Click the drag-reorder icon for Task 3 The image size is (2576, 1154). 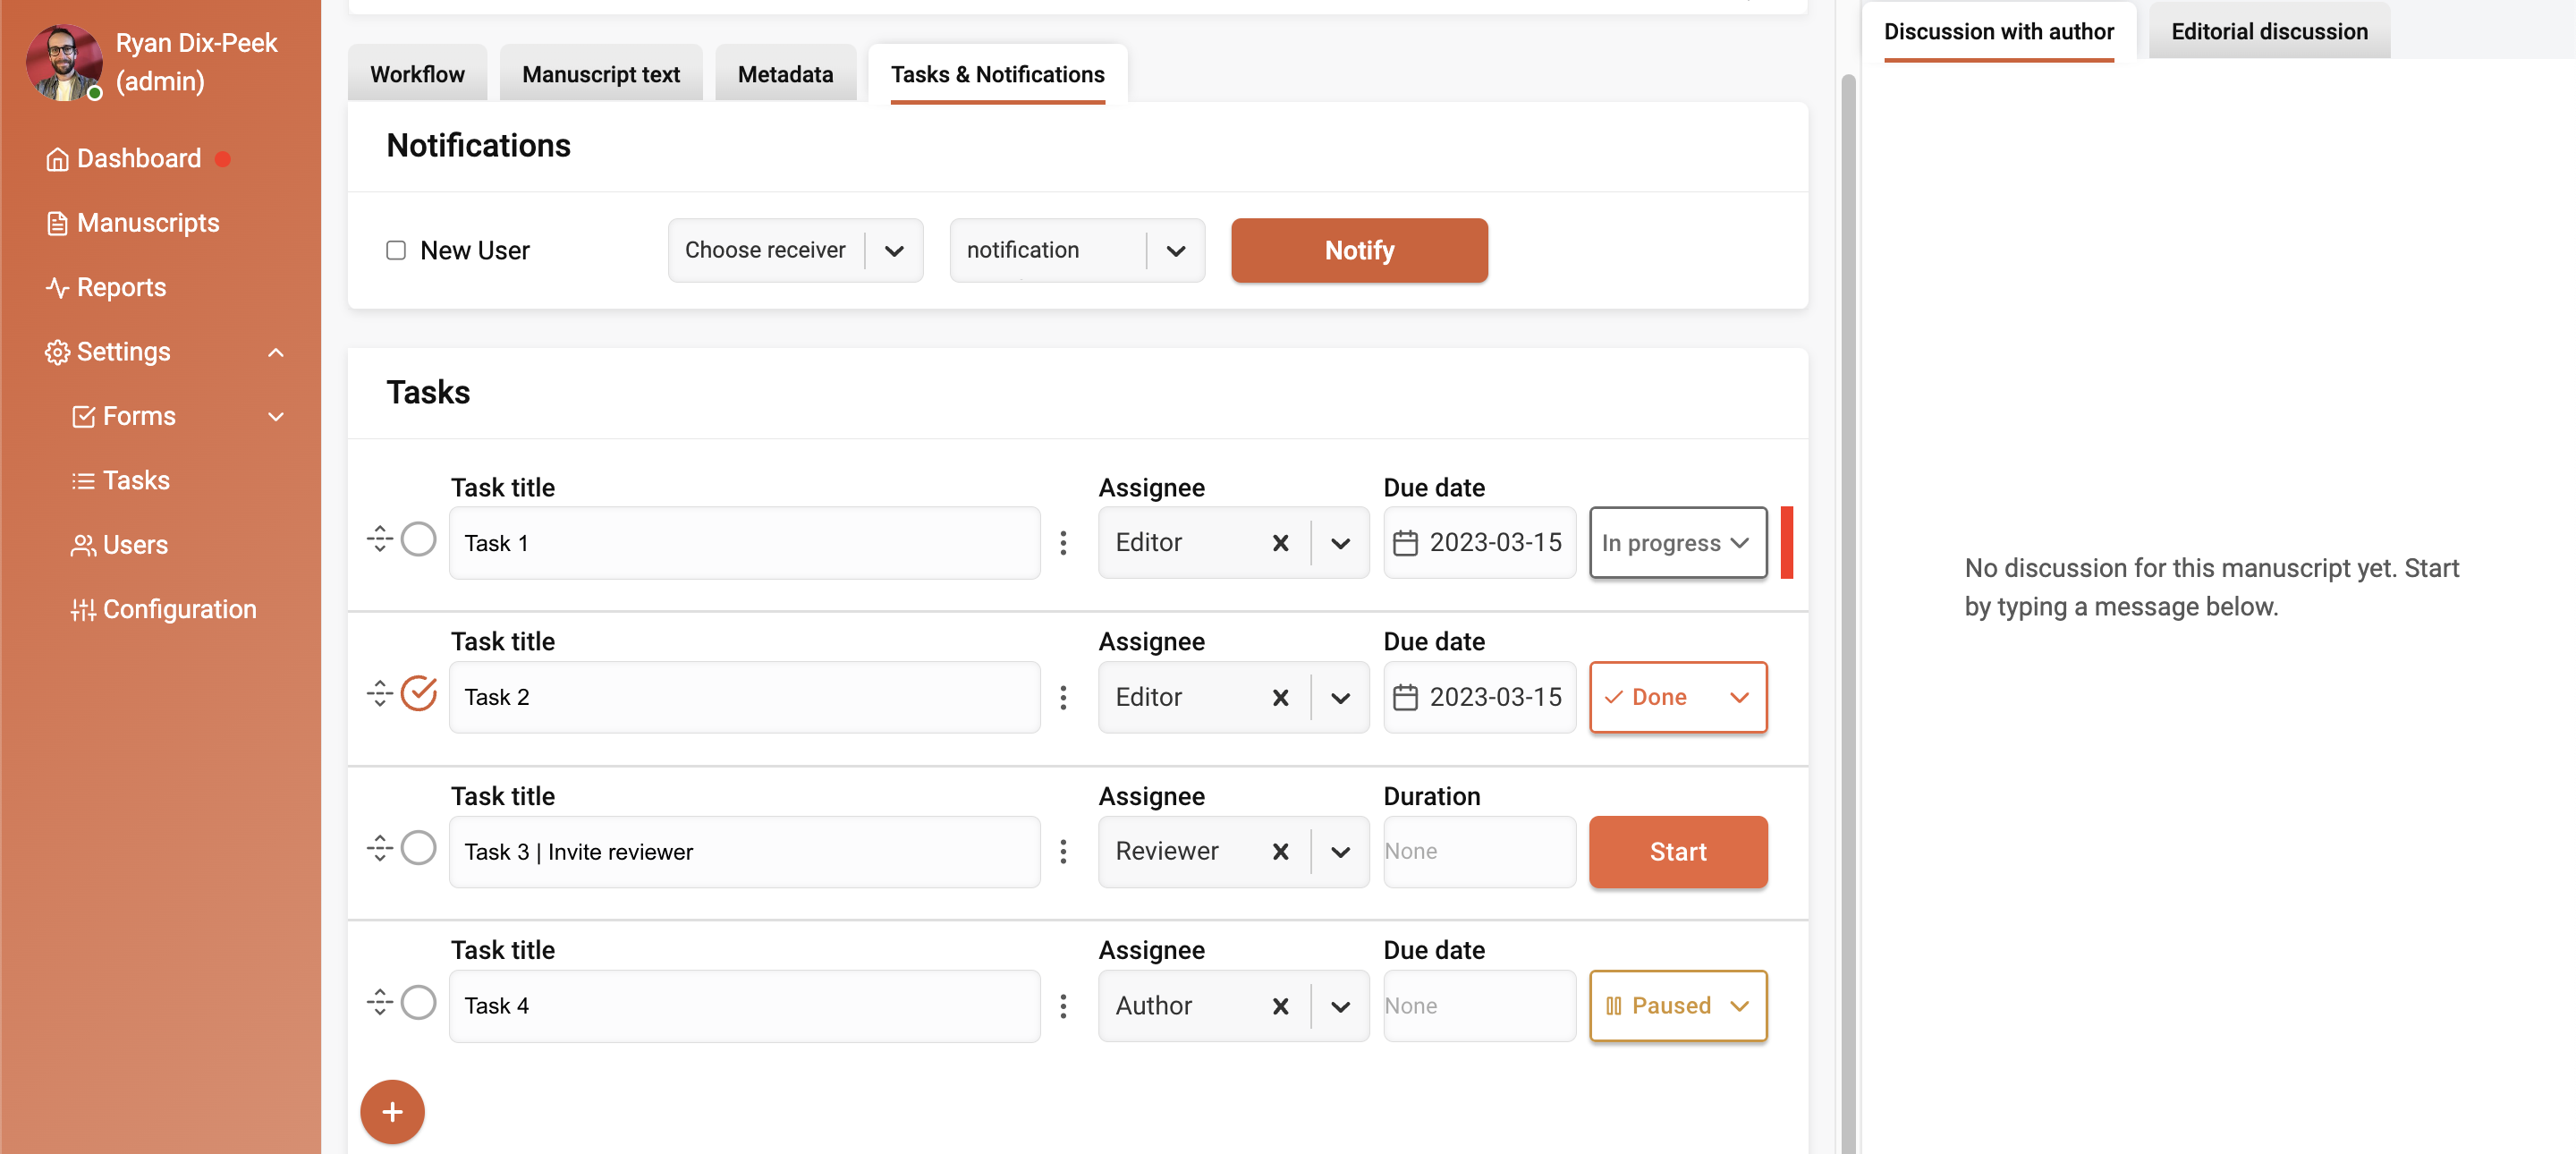click(379, 848)
